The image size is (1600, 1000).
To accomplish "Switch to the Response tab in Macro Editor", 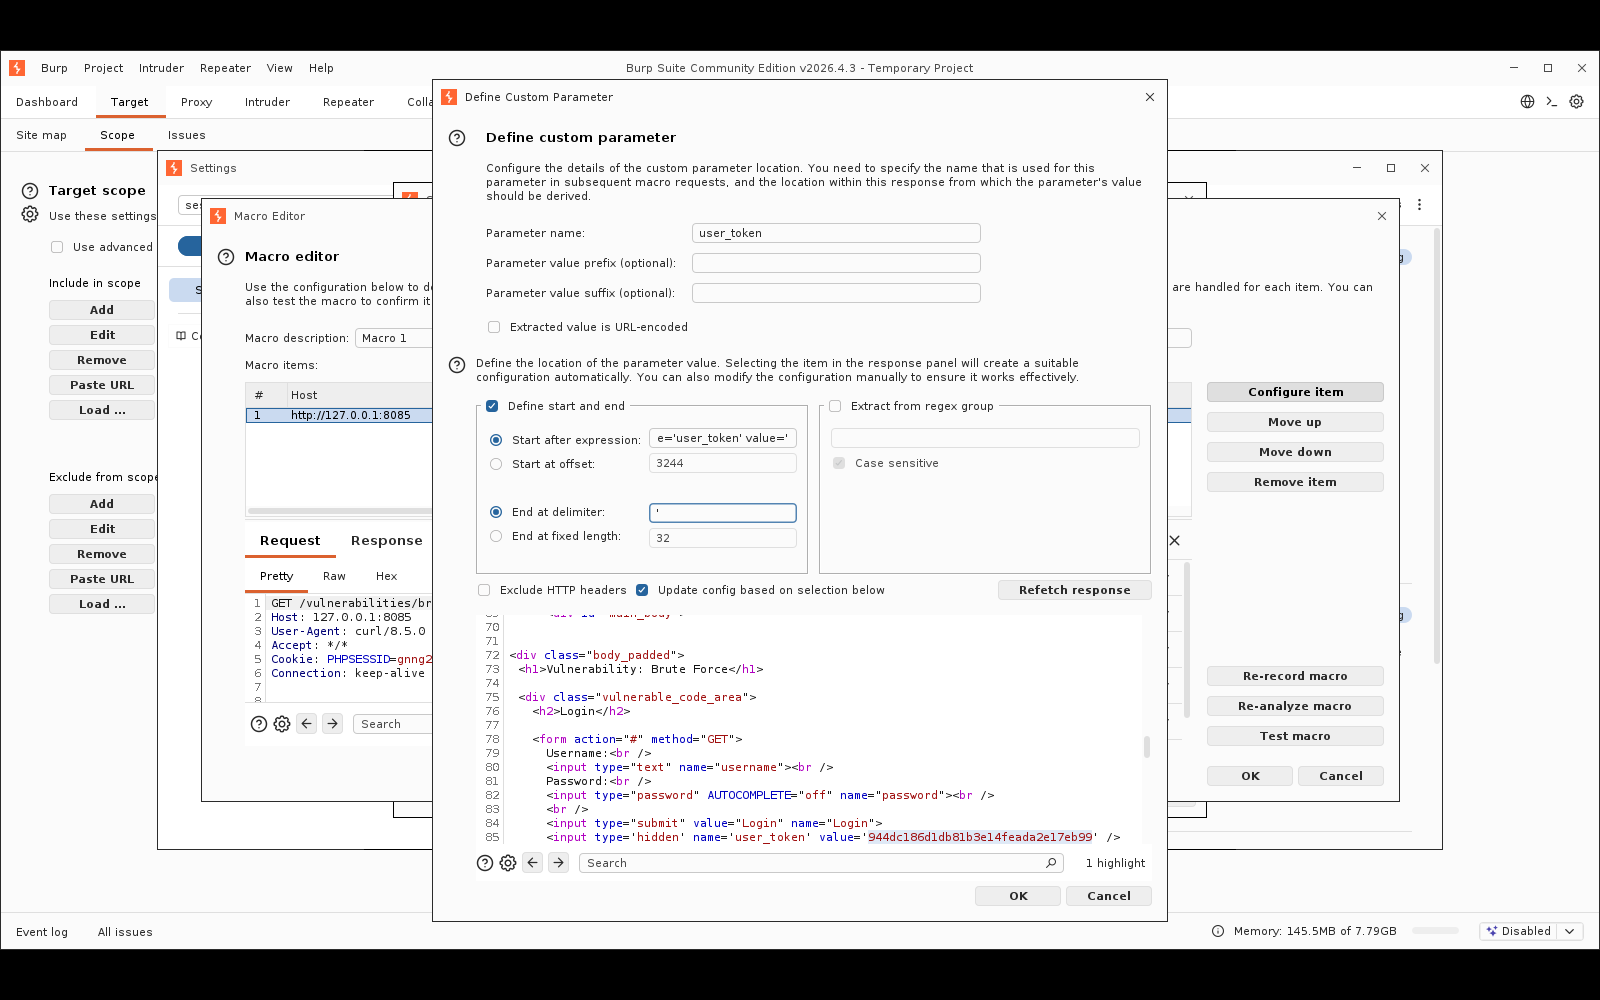I will pos(386,541).
